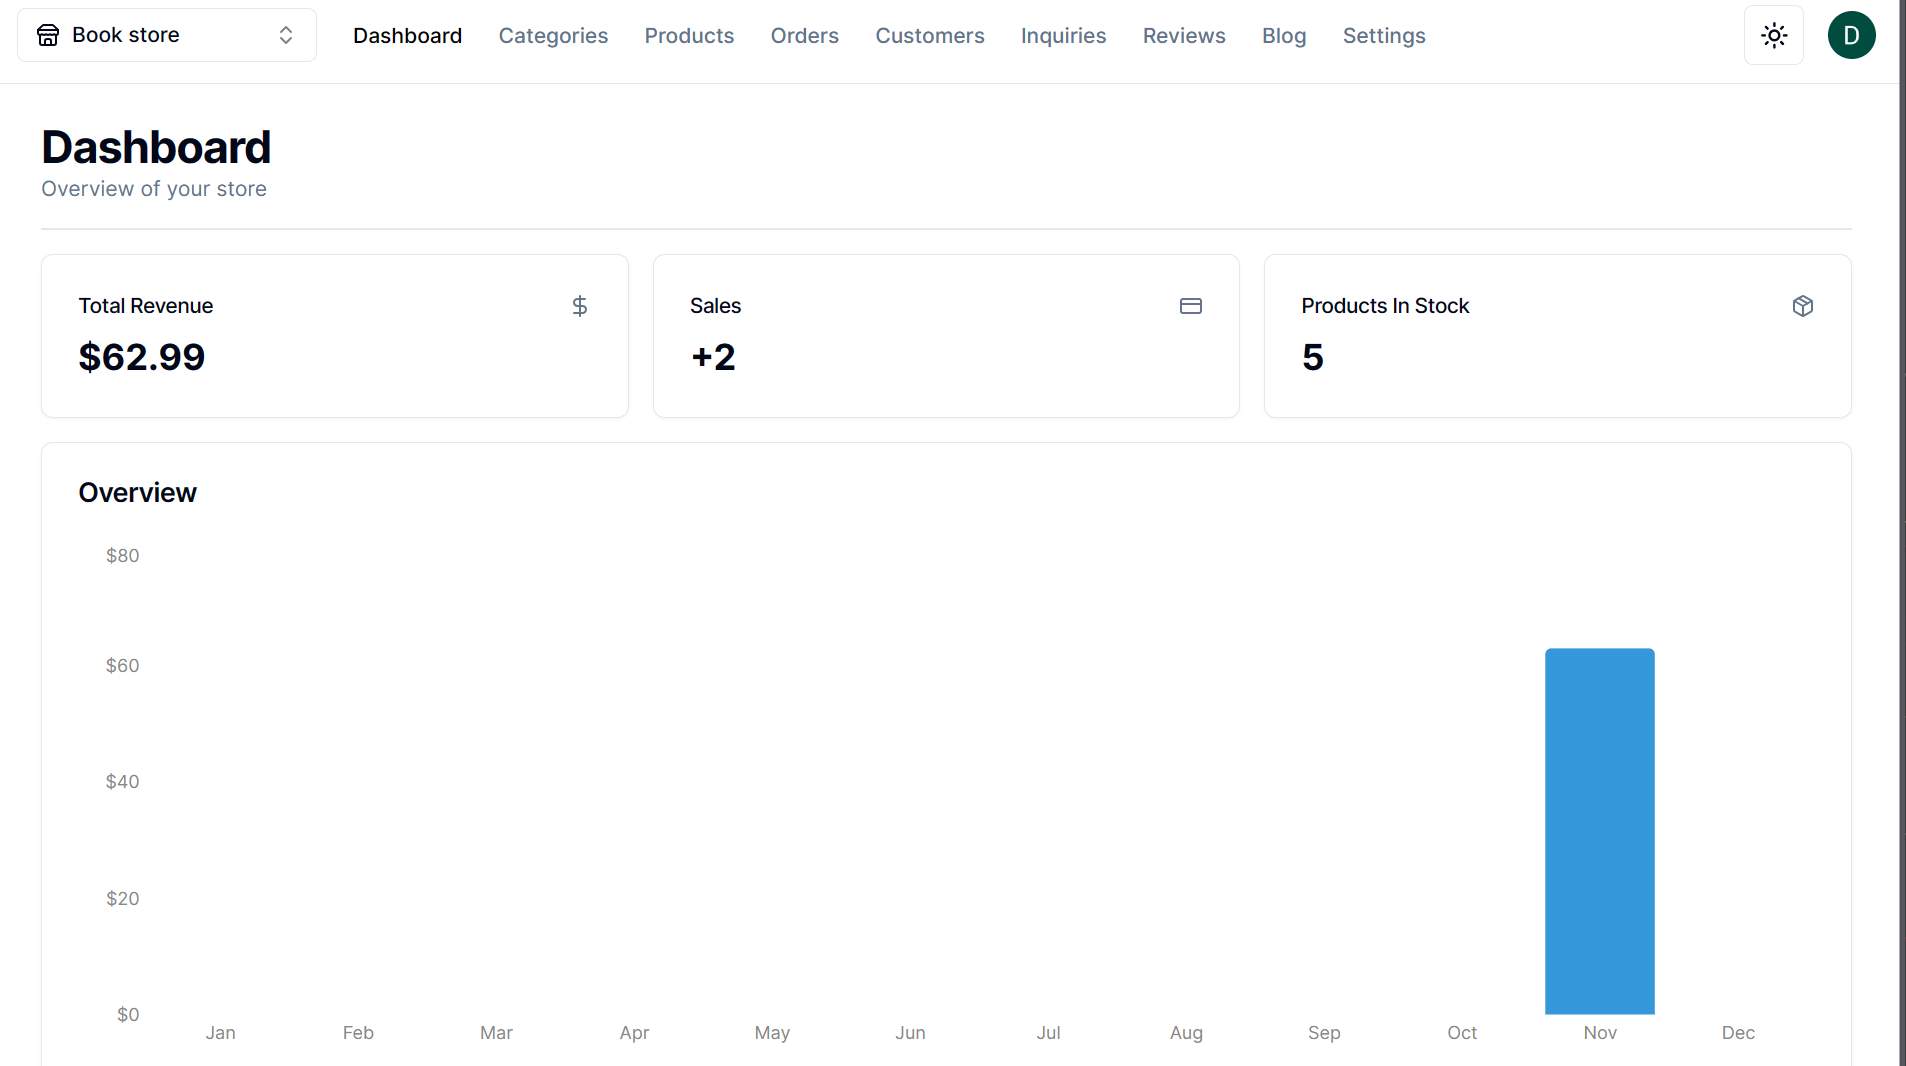Screen dimensions: 1906x1066
Task: Open the Categories page
Action: point(553,36)
